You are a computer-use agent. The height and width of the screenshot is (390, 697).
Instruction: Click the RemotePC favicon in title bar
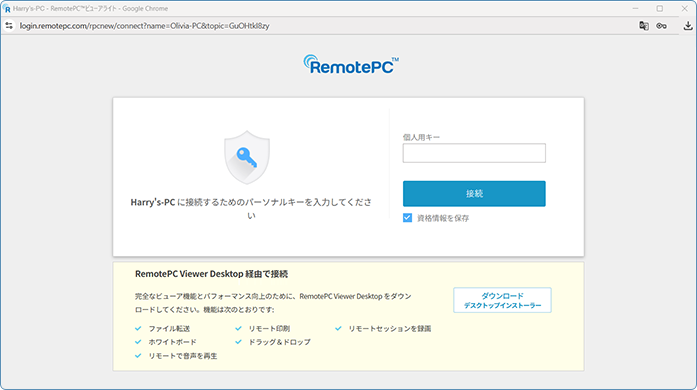pos(7,8)
